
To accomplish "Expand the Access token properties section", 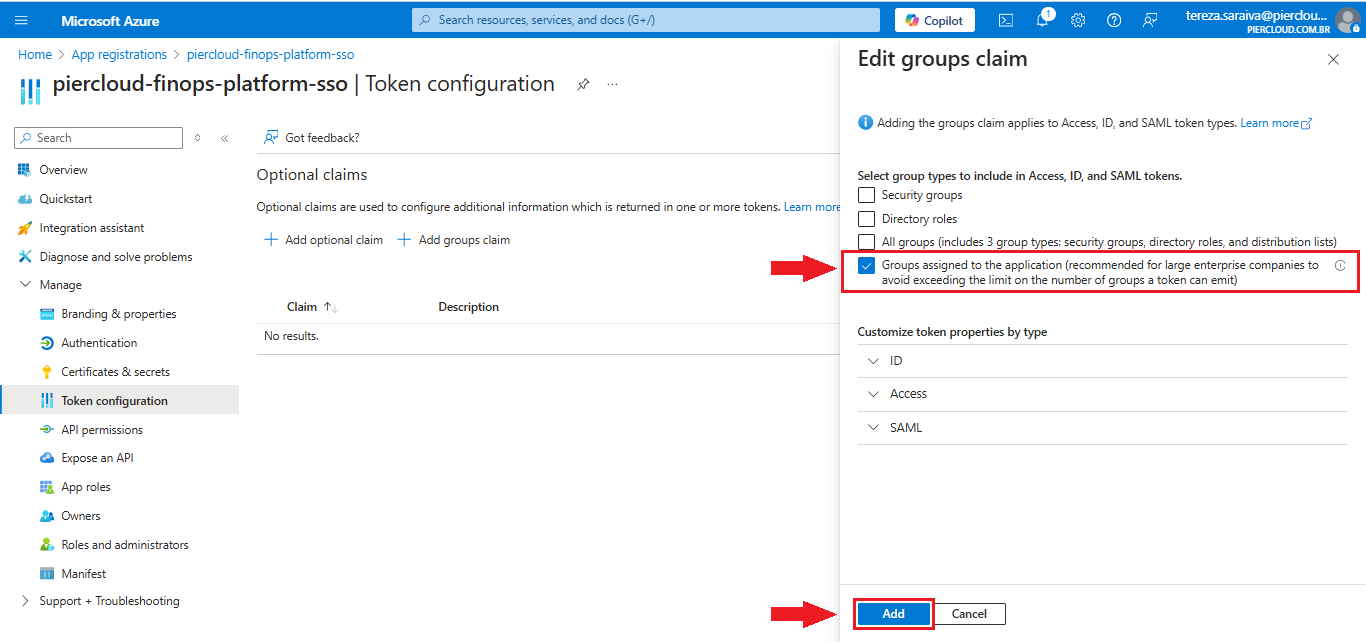I will click(x=907, y=394).
